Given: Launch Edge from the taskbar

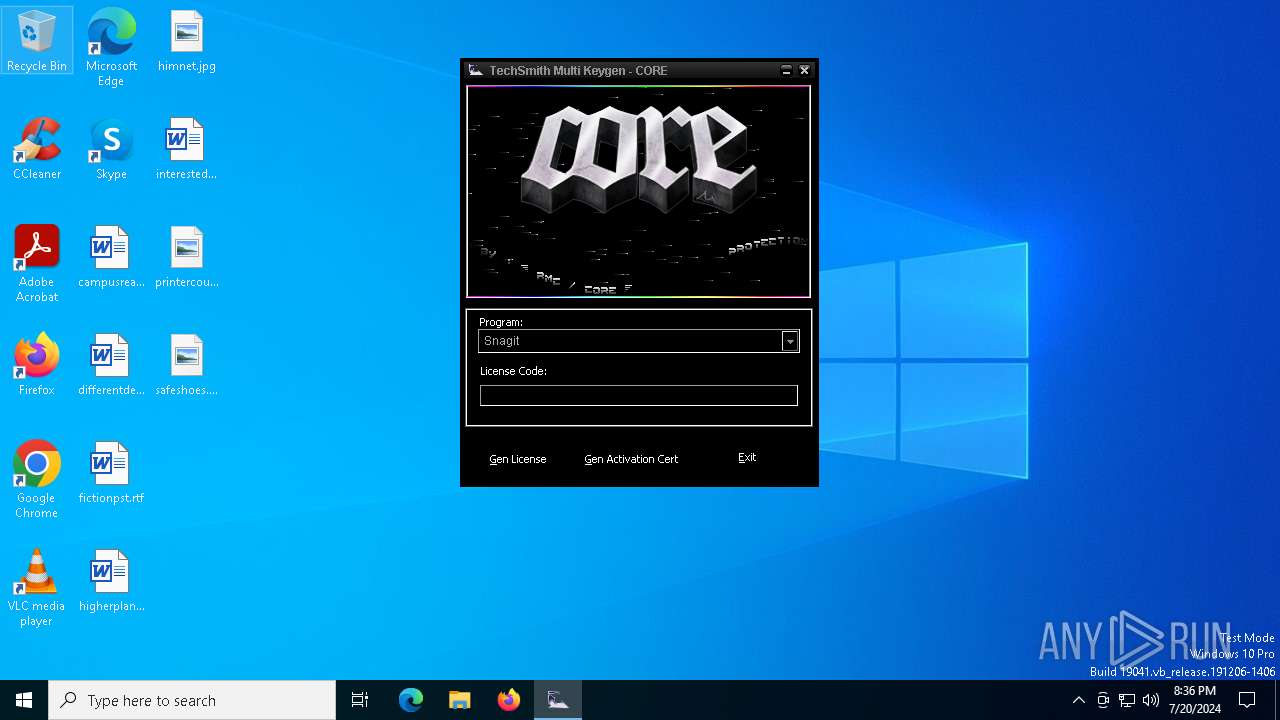Looking at the screenshot, I should point(411,700).
